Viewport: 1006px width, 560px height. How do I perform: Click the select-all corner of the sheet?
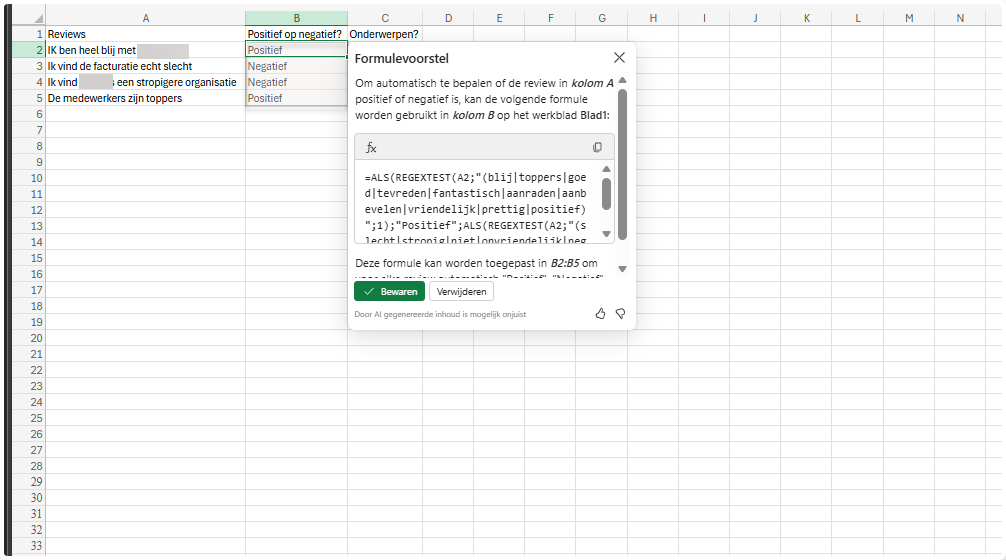(38, 19)
